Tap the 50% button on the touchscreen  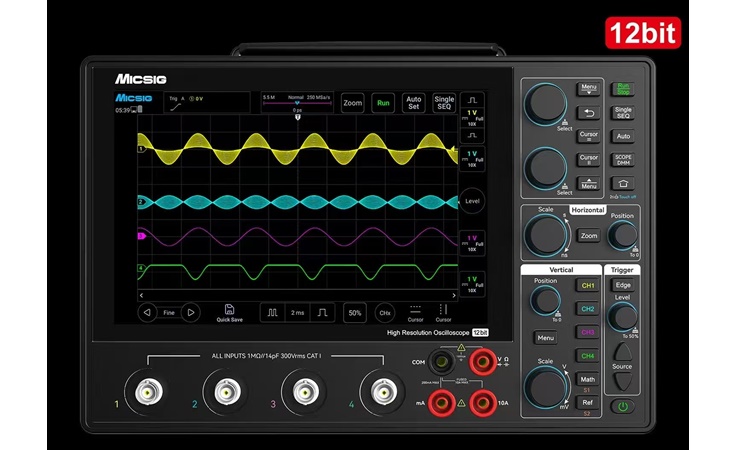(355, 313)
